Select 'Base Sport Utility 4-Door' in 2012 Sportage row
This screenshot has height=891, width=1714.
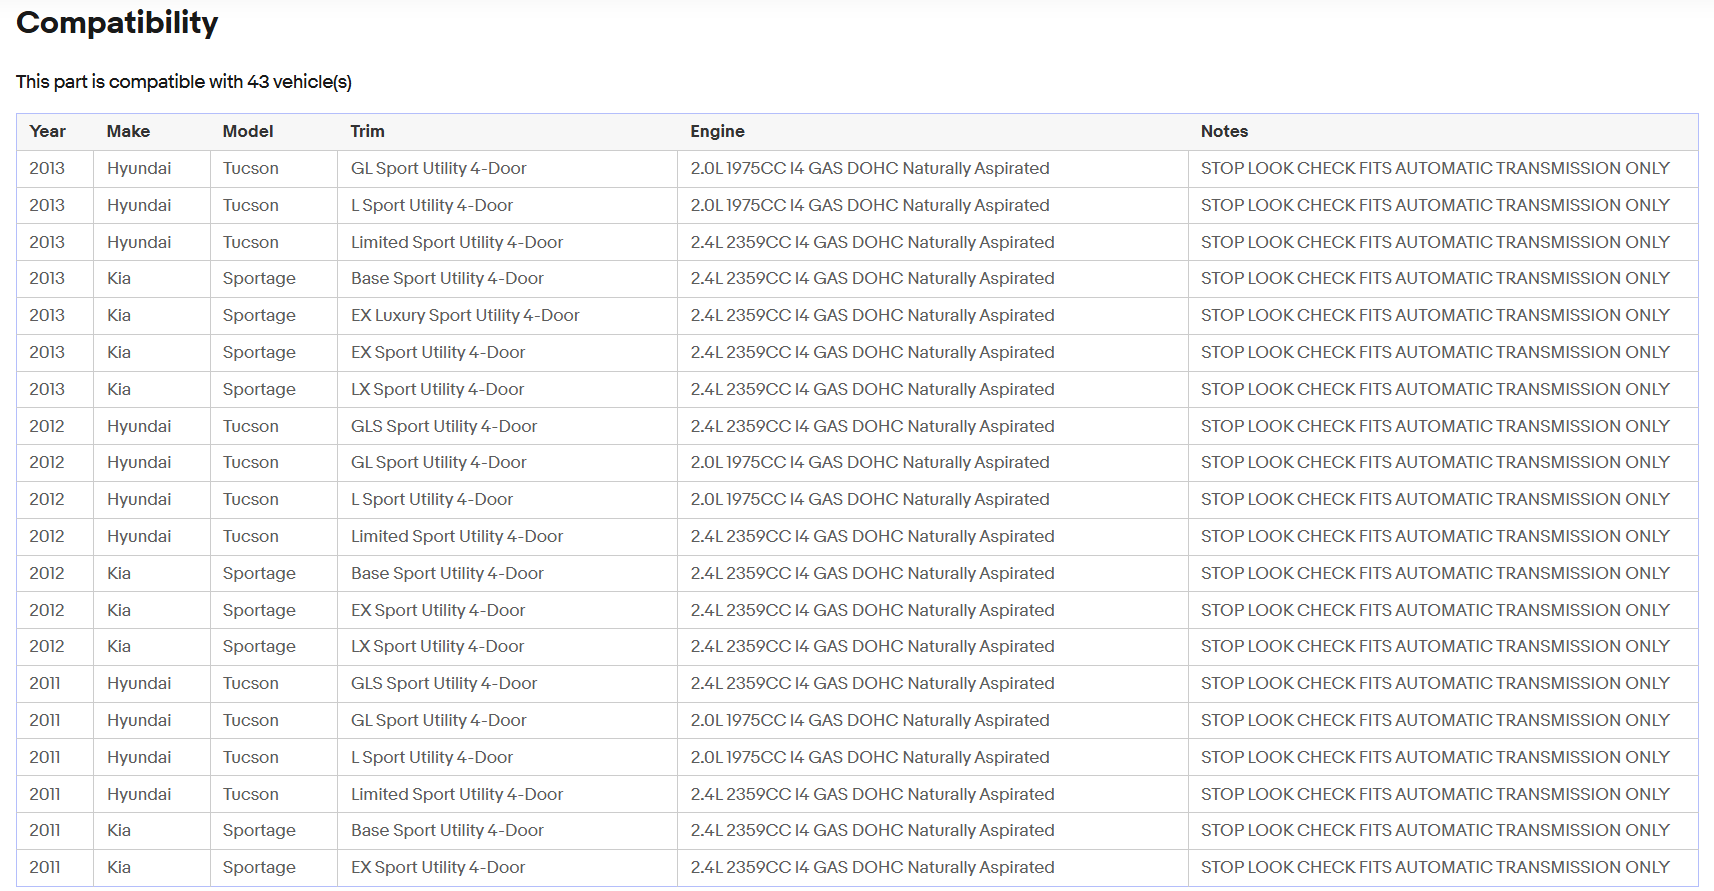point(447,573)
